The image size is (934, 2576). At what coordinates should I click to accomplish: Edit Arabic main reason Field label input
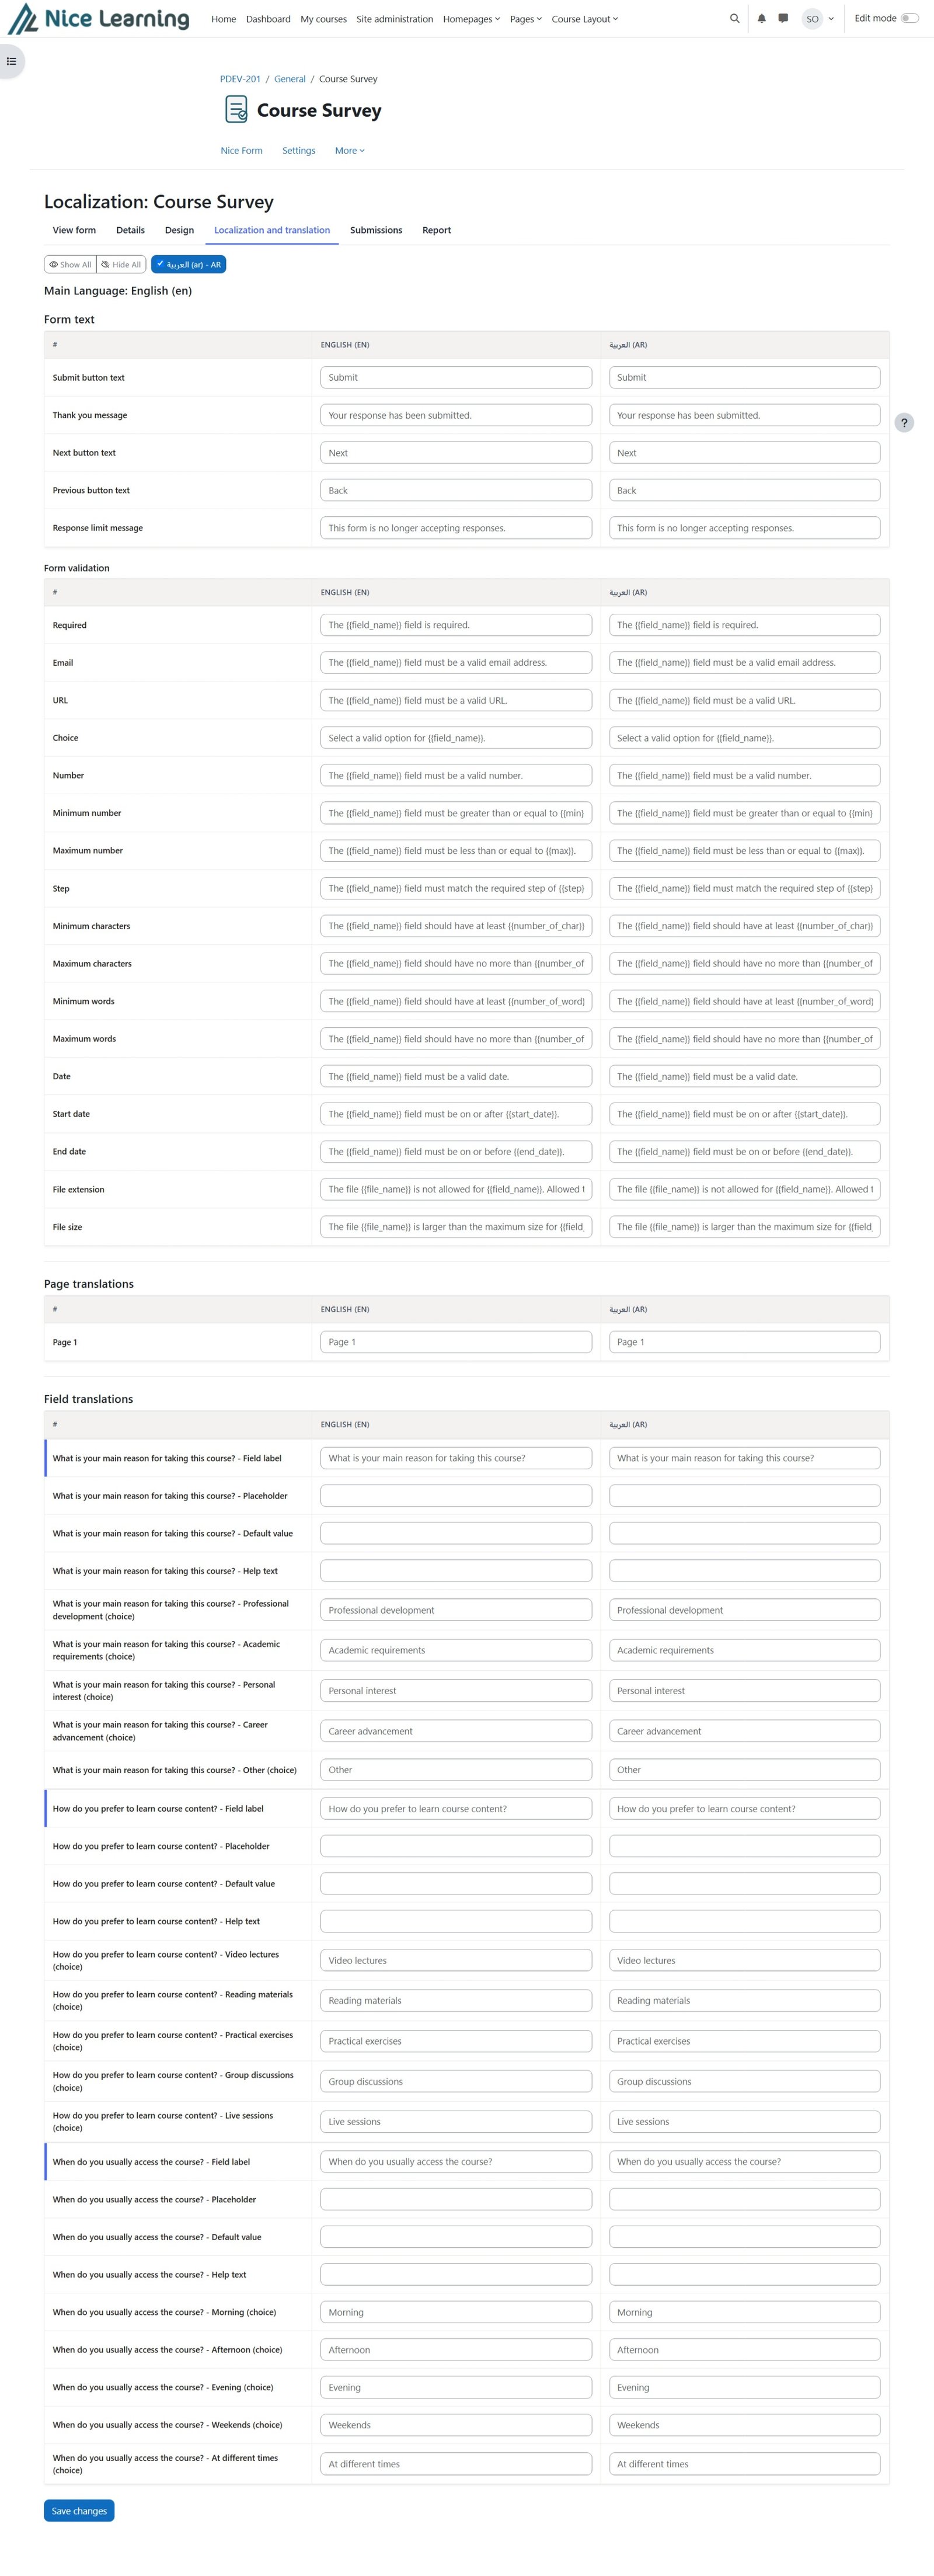tap(744, 1458)
